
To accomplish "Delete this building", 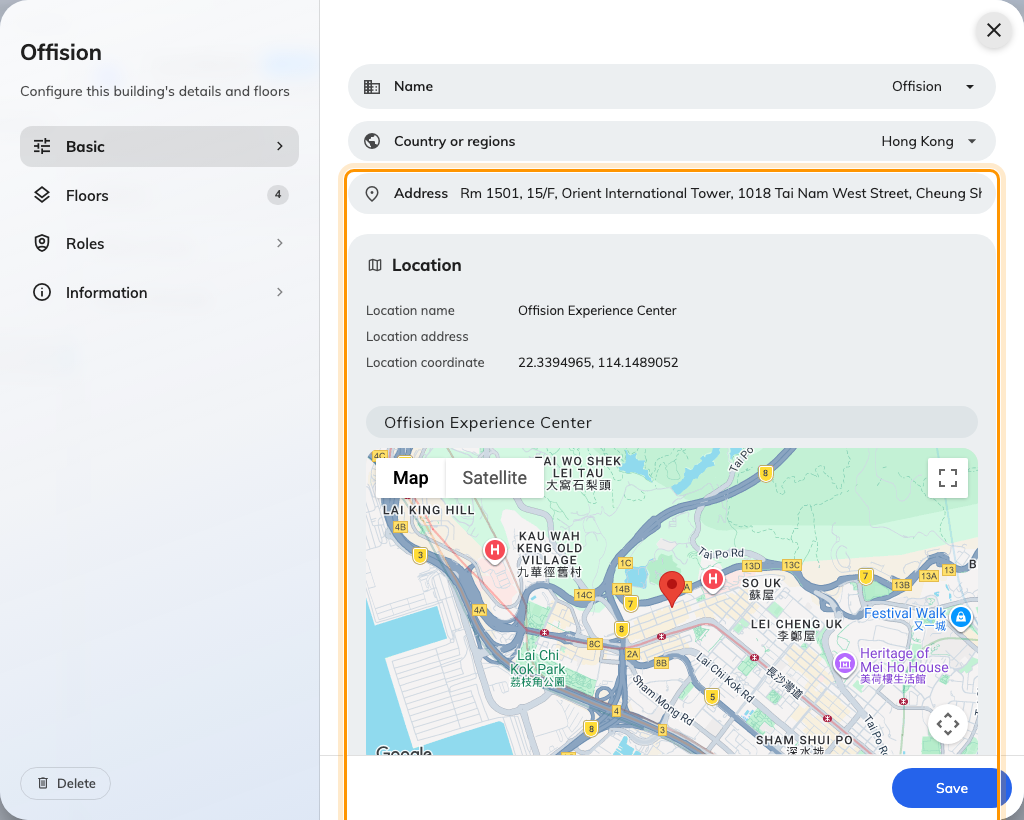I will click(x=65, y=783).
